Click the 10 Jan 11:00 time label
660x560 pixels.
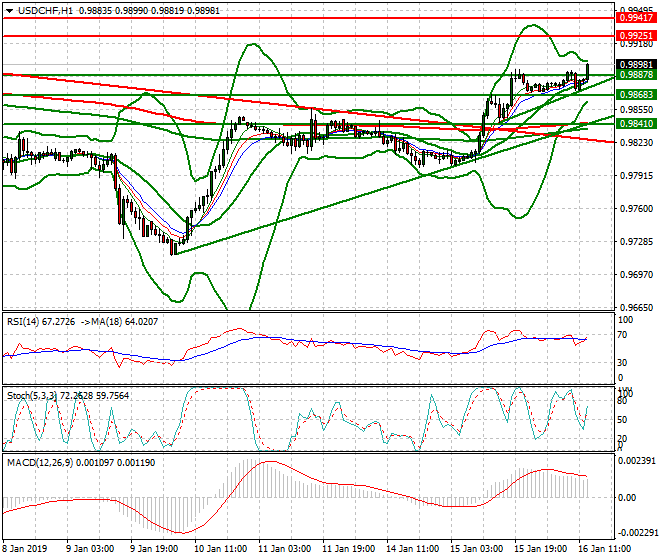(x=221, y=549)
